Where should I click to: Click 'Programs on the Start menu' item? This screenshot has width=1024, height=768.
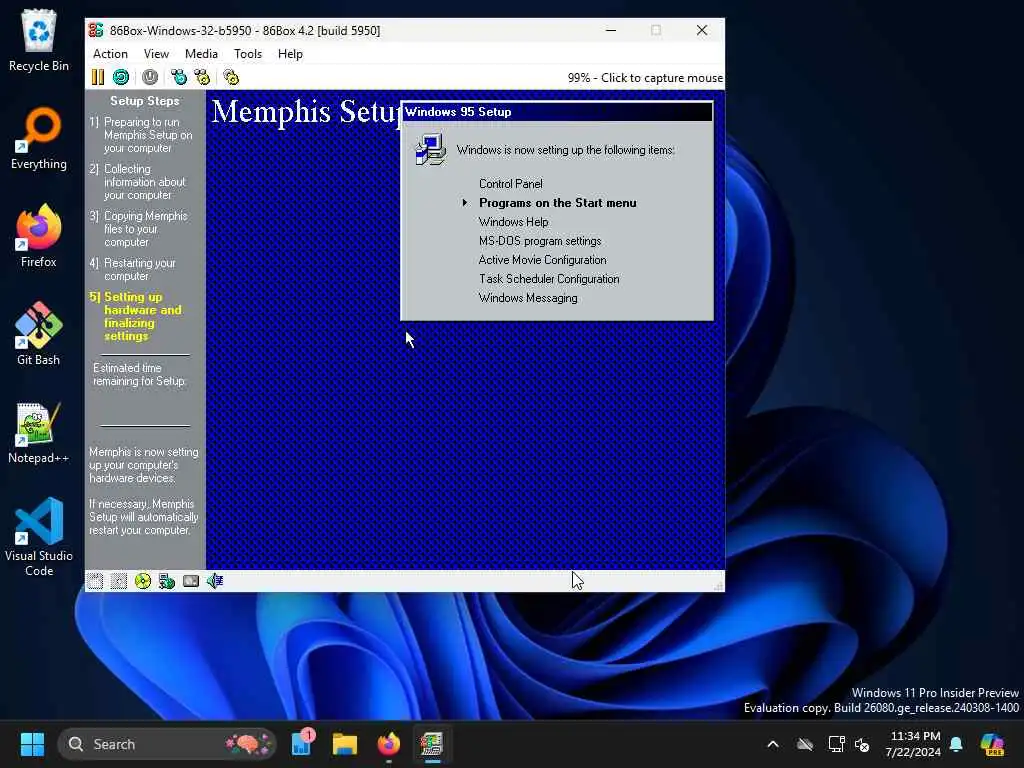558,203
